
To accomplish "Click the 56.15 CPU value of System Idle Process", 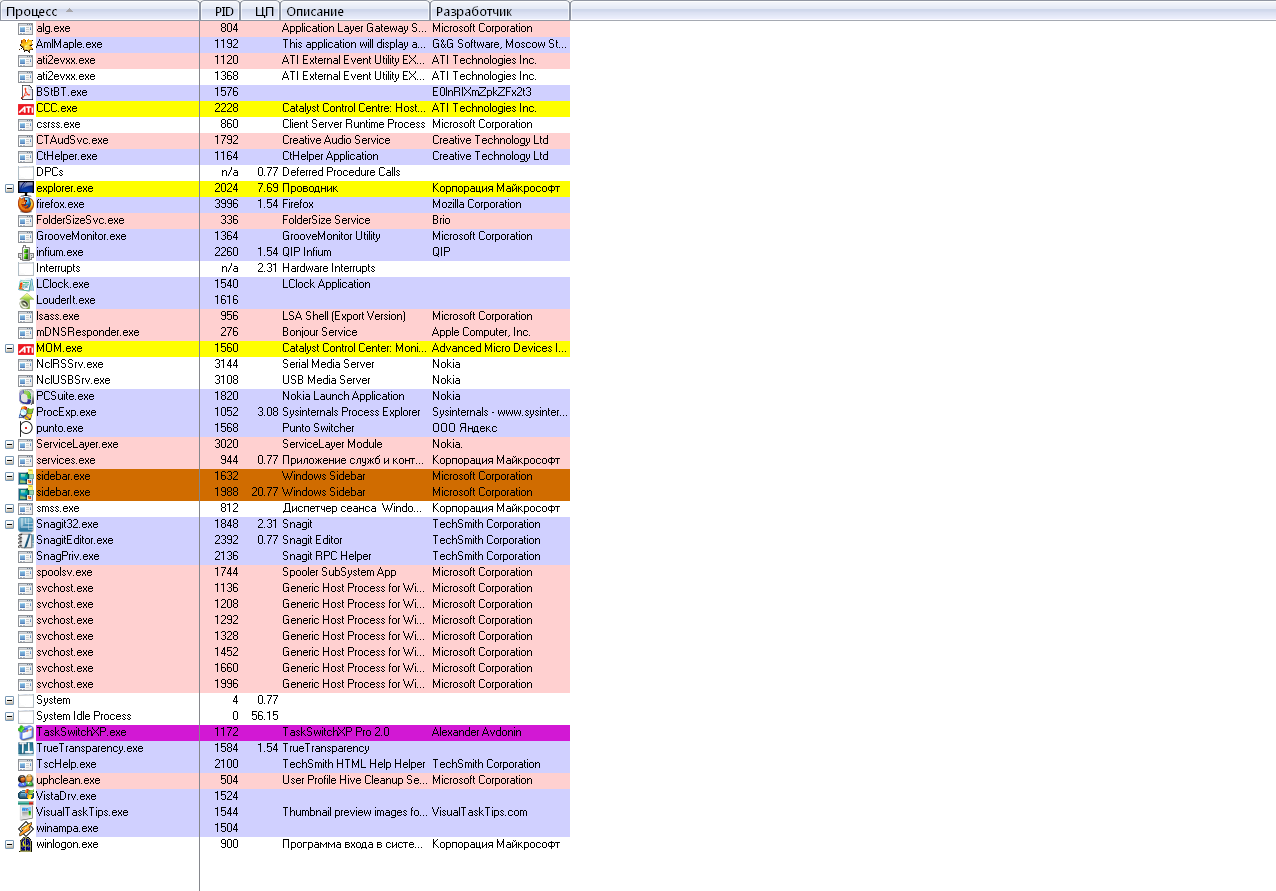I will pyautogui.click(x=265, y=716).
